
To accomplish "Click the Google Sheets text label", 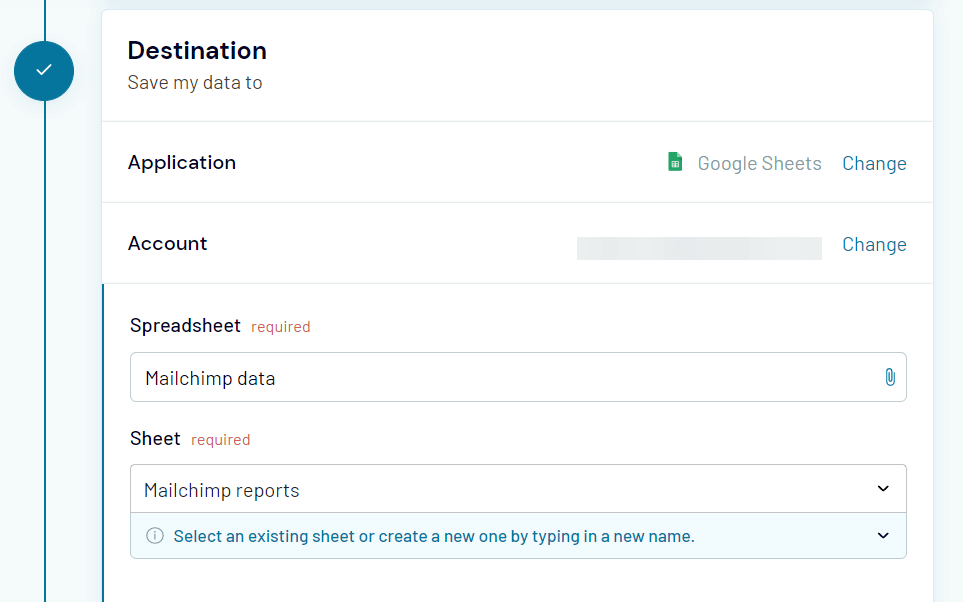I will click(x=759, y=163).
